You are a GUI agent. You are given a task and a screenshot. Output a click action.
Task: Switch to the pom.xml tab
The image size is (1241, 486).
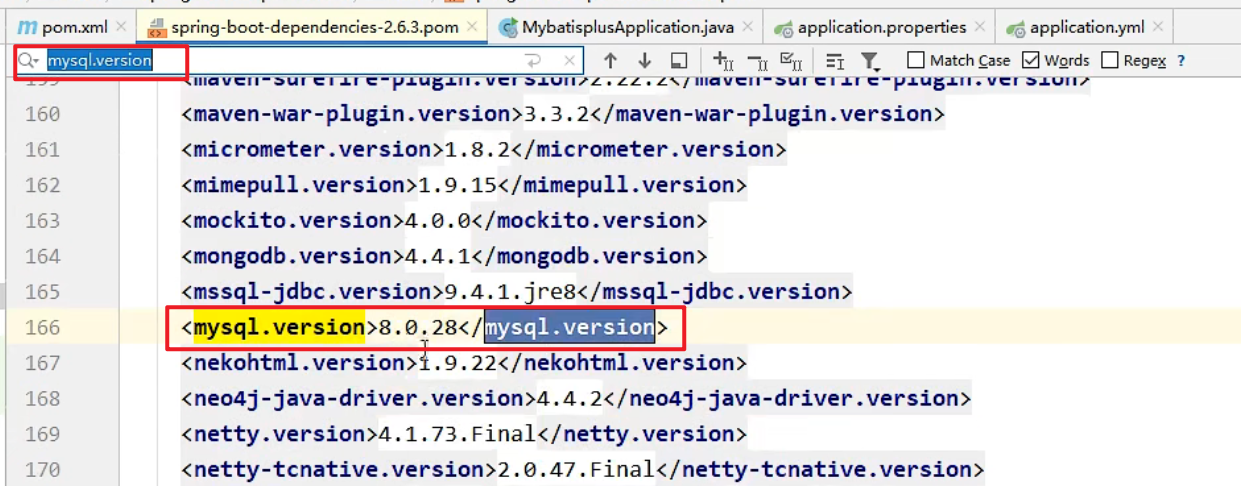coord(64,27)
